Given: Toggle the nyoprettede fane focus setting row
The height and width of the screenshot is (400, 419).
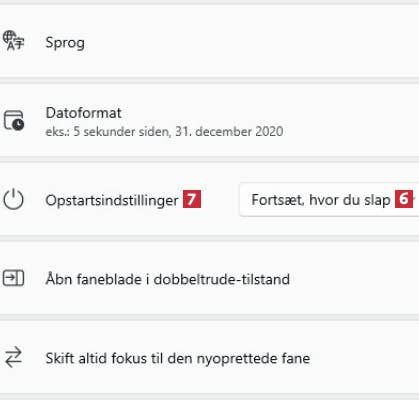Looking at the screenshot, I should point(209,357).
